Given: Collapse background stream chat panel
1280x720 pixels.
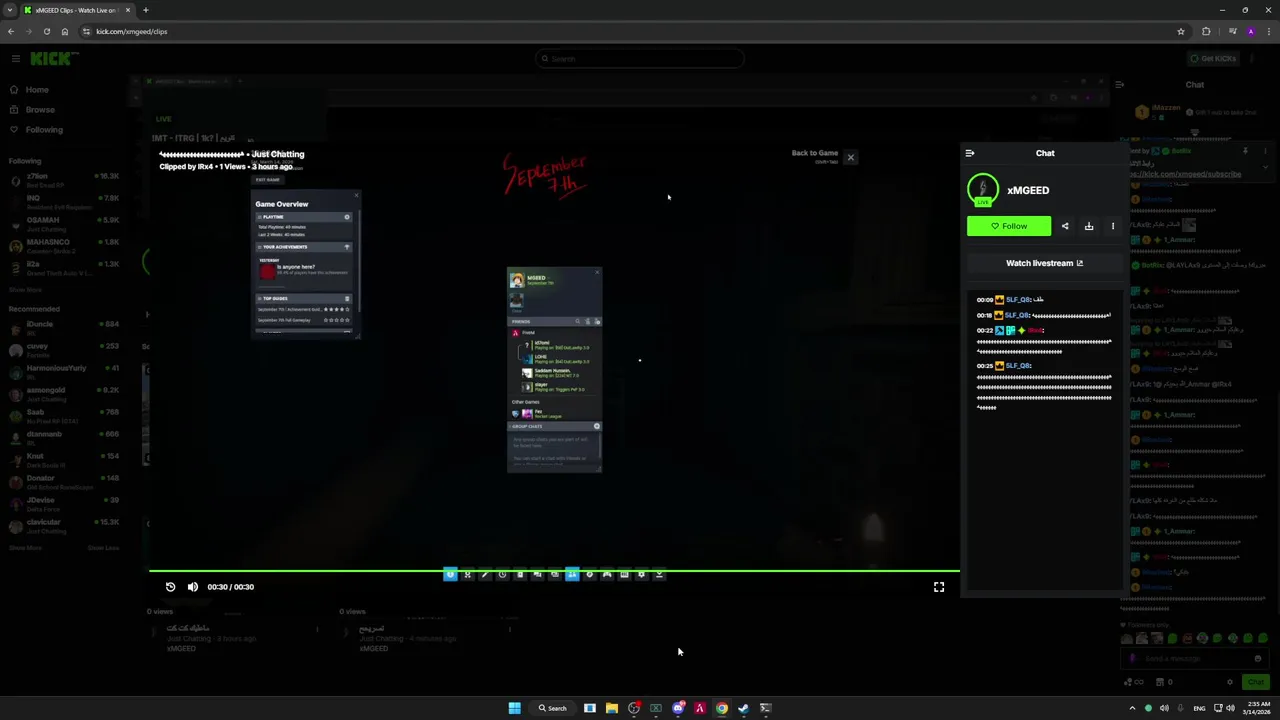Looking at the screenshot, I should coord(1120,85).
